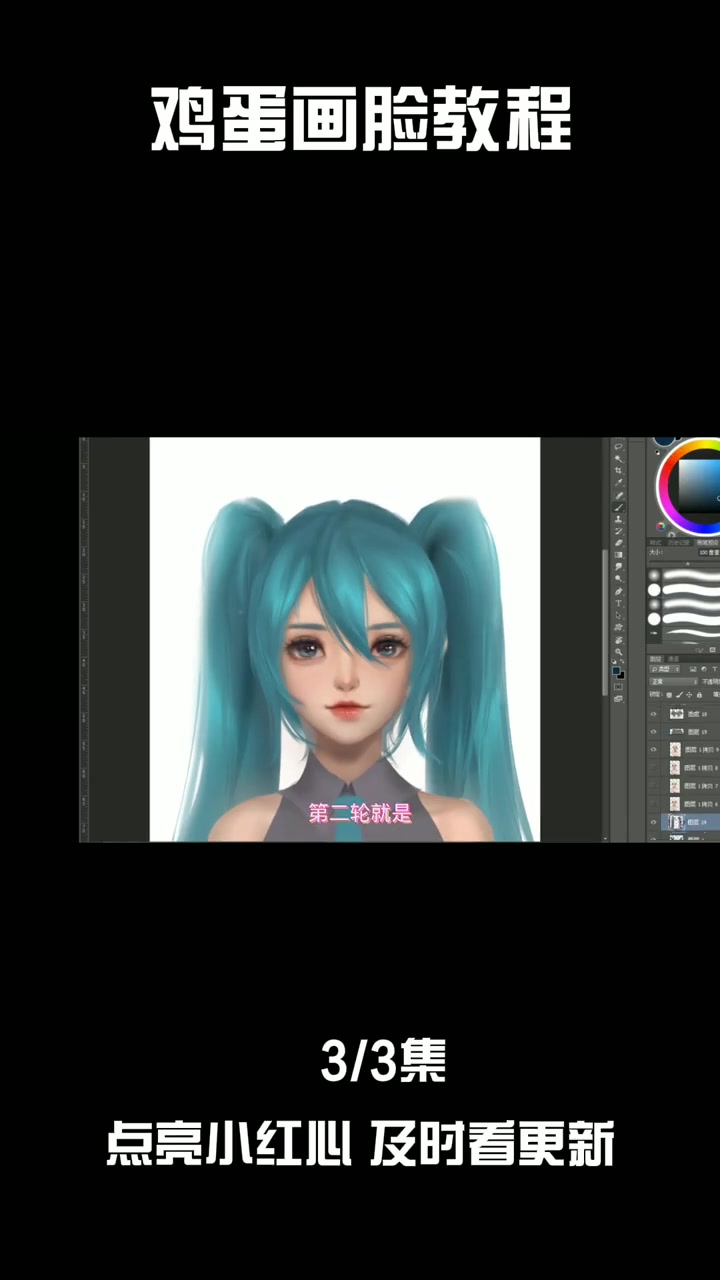Lock image pixels brush icon
The image size is (720, 1280).
(680, 695)
